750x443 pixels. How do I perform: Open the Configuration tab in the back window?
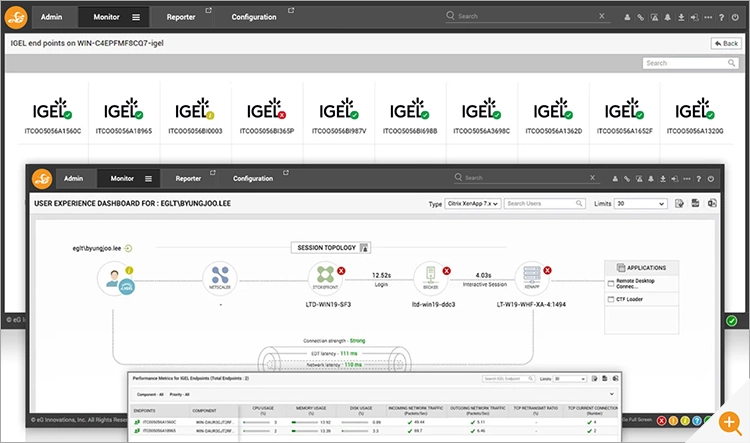click(254, 17)
